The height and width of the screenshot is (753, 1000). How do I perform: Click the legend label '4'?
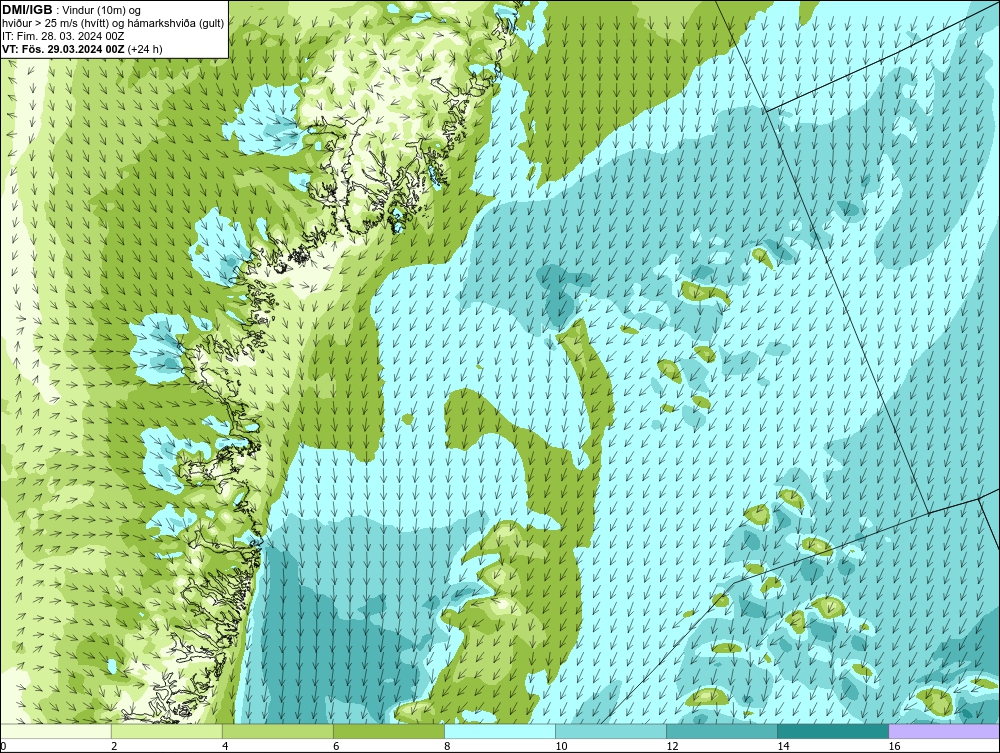pyautogui.click(x=225, y=746)
